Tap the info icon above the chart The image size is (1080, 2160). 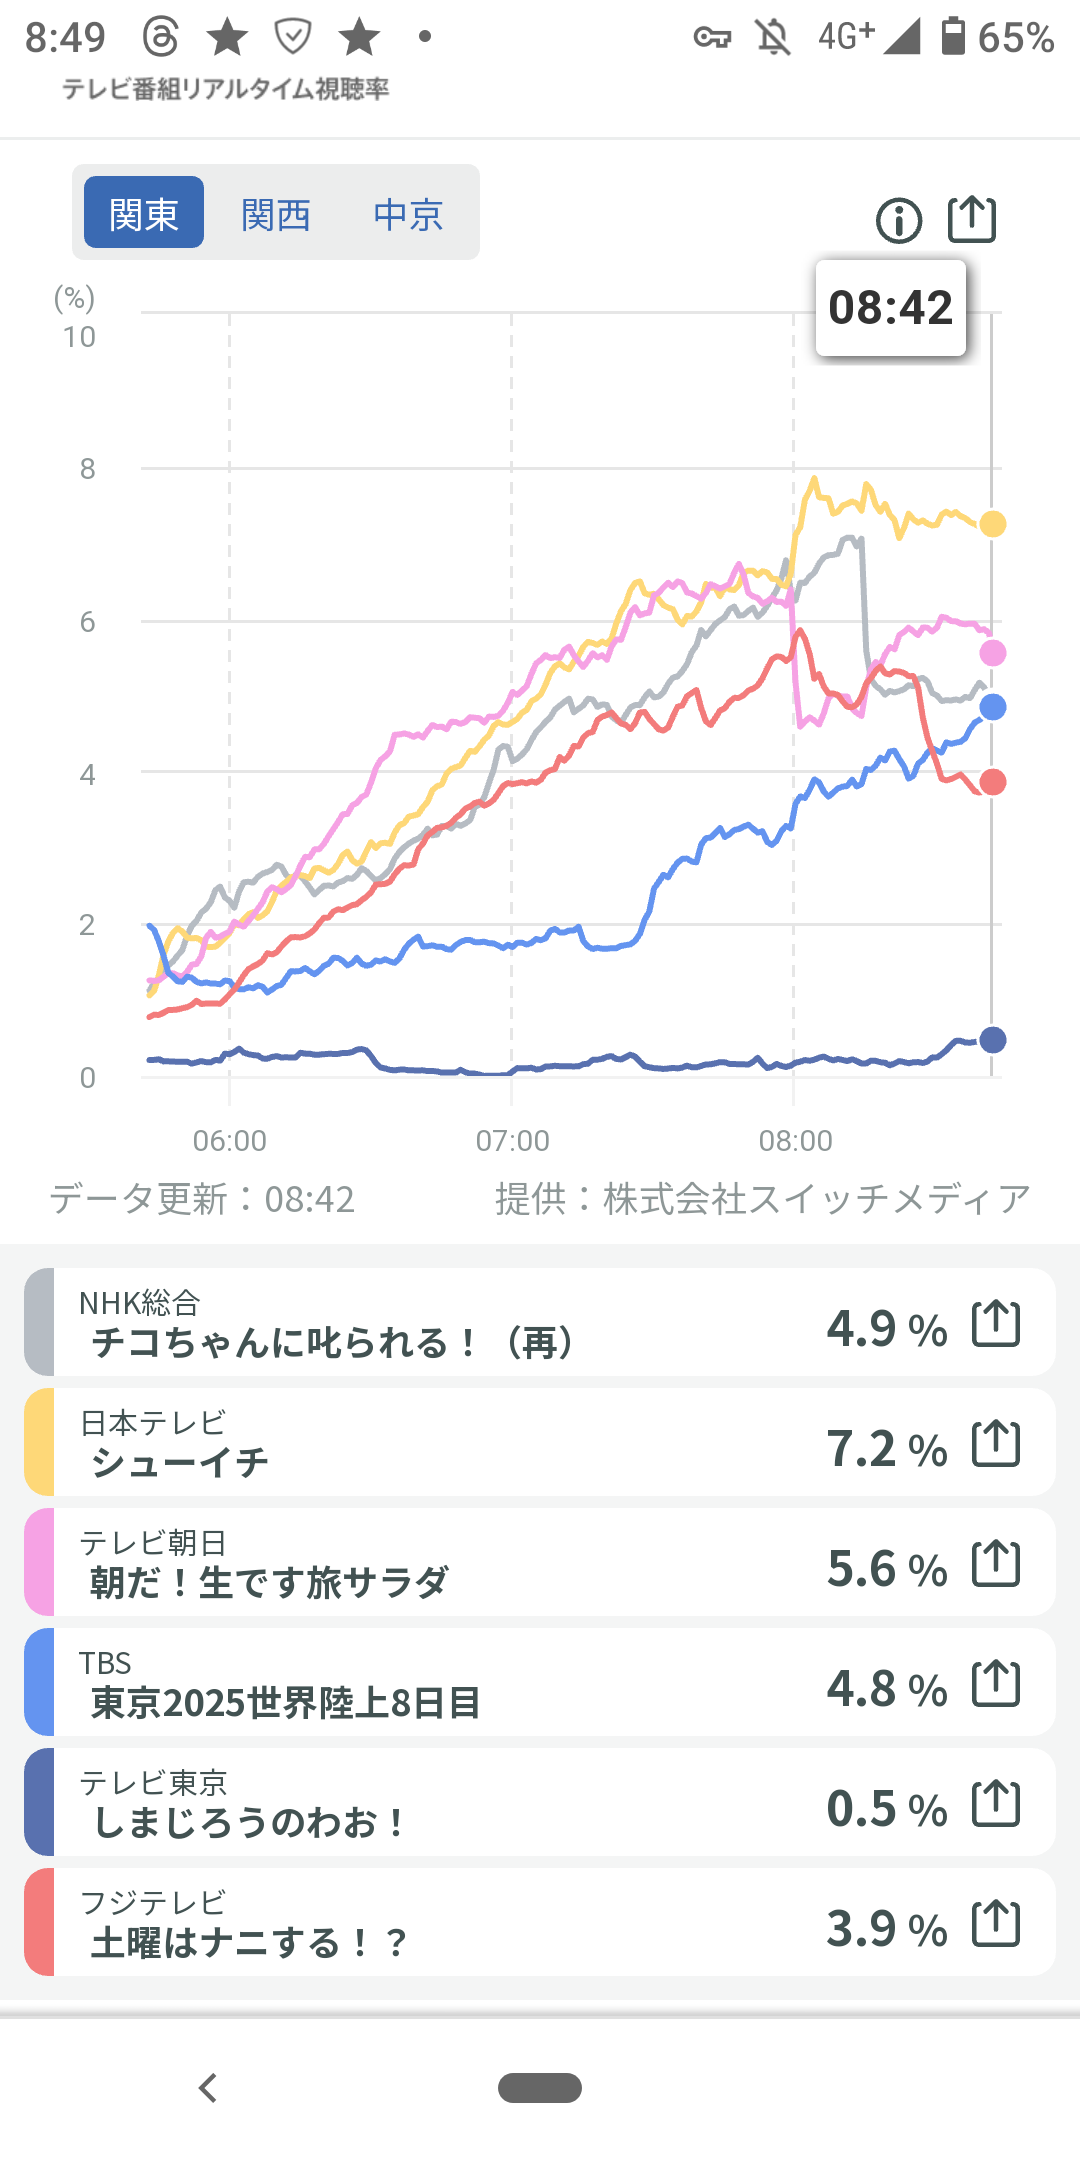(898, 221)
